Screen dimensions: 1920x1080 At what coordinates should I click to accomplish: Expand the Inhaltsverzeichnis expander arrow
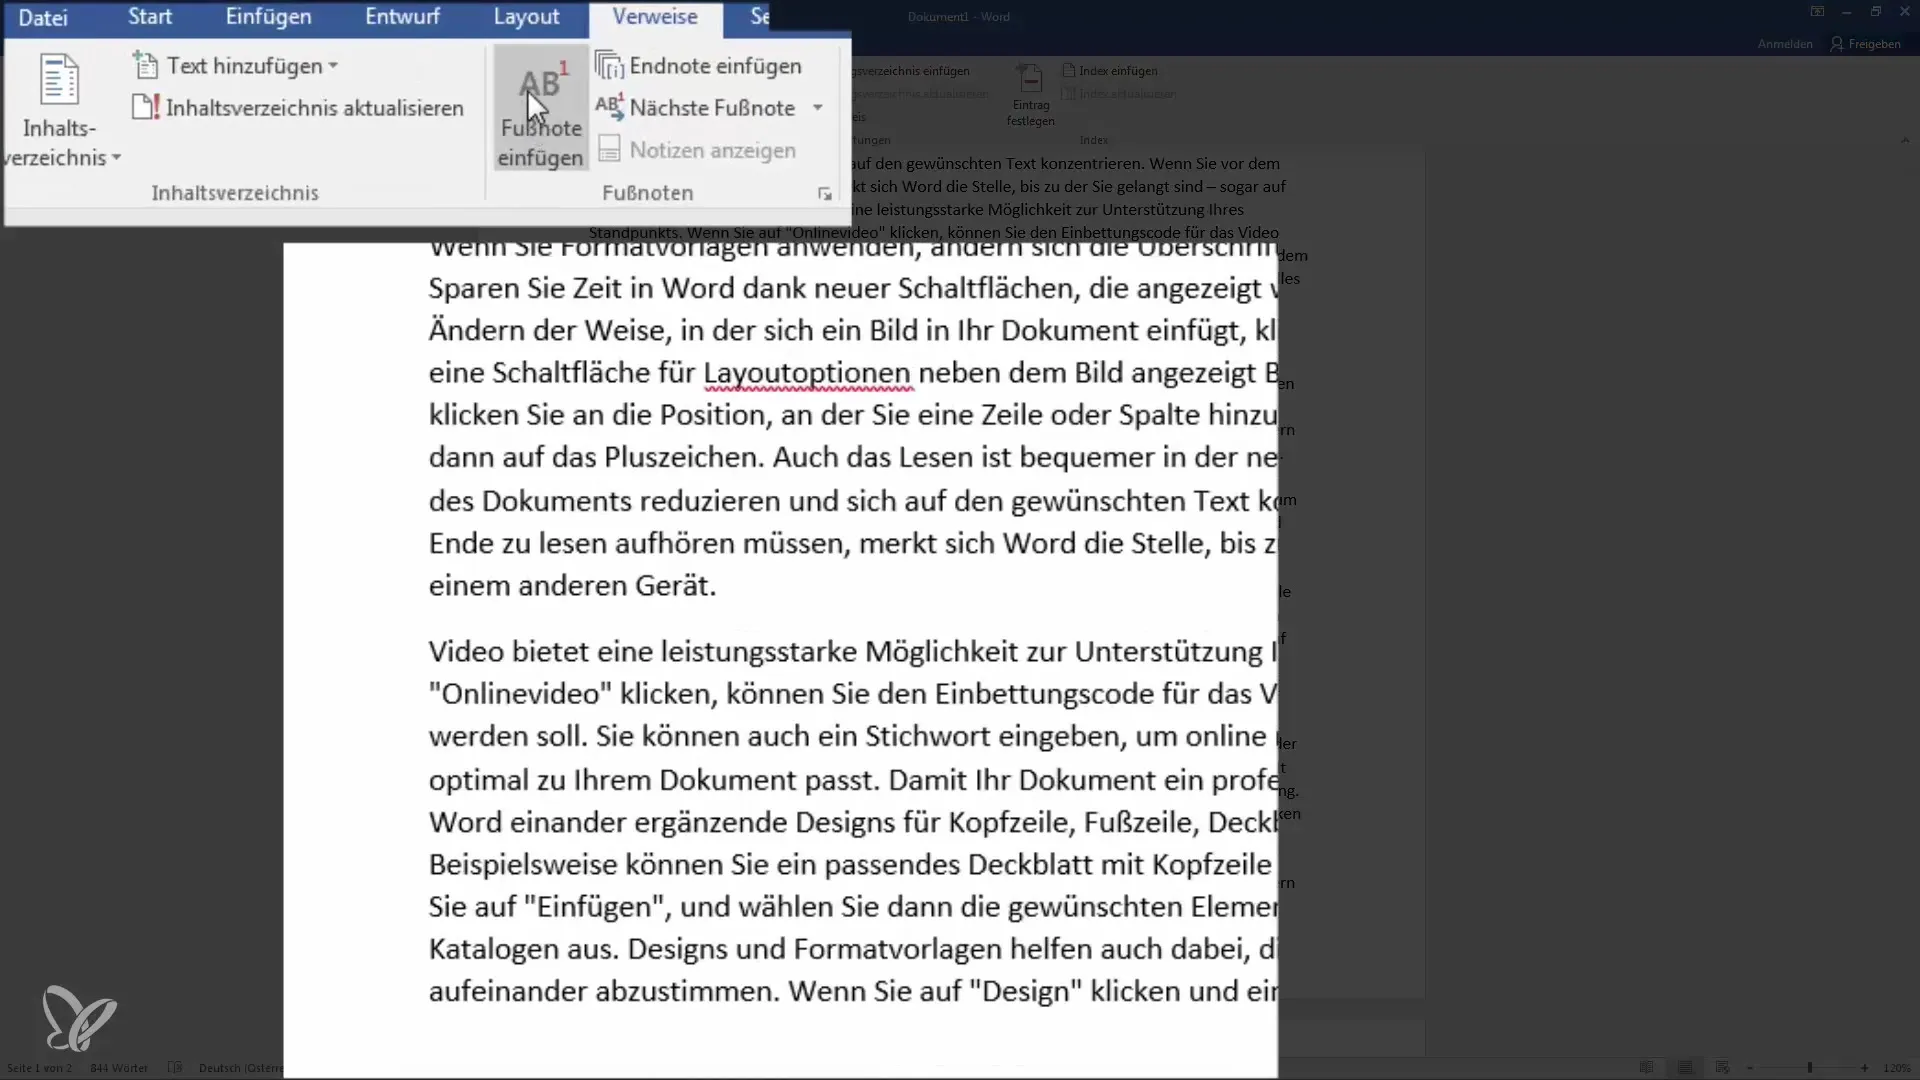tap(115, 158)
